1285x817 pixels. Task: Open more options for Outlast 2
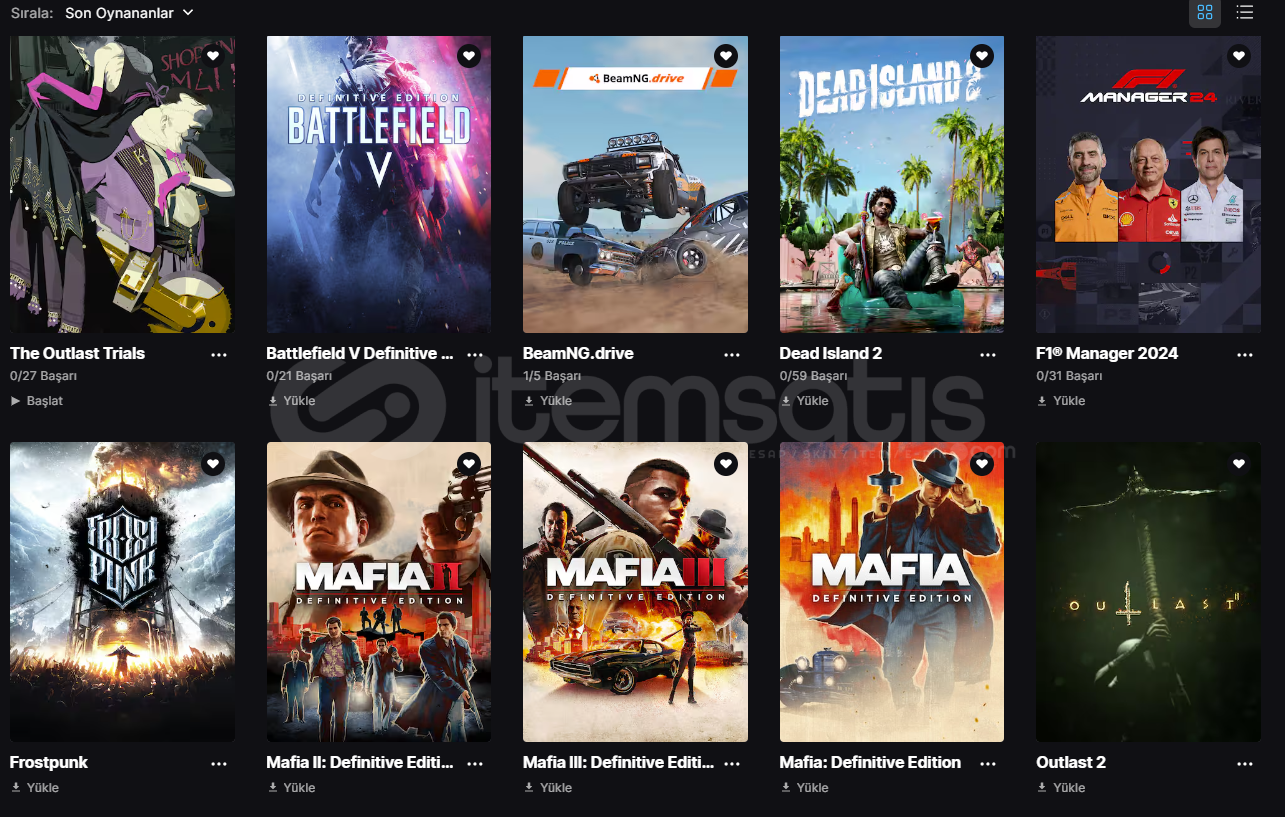[1245, 764]
